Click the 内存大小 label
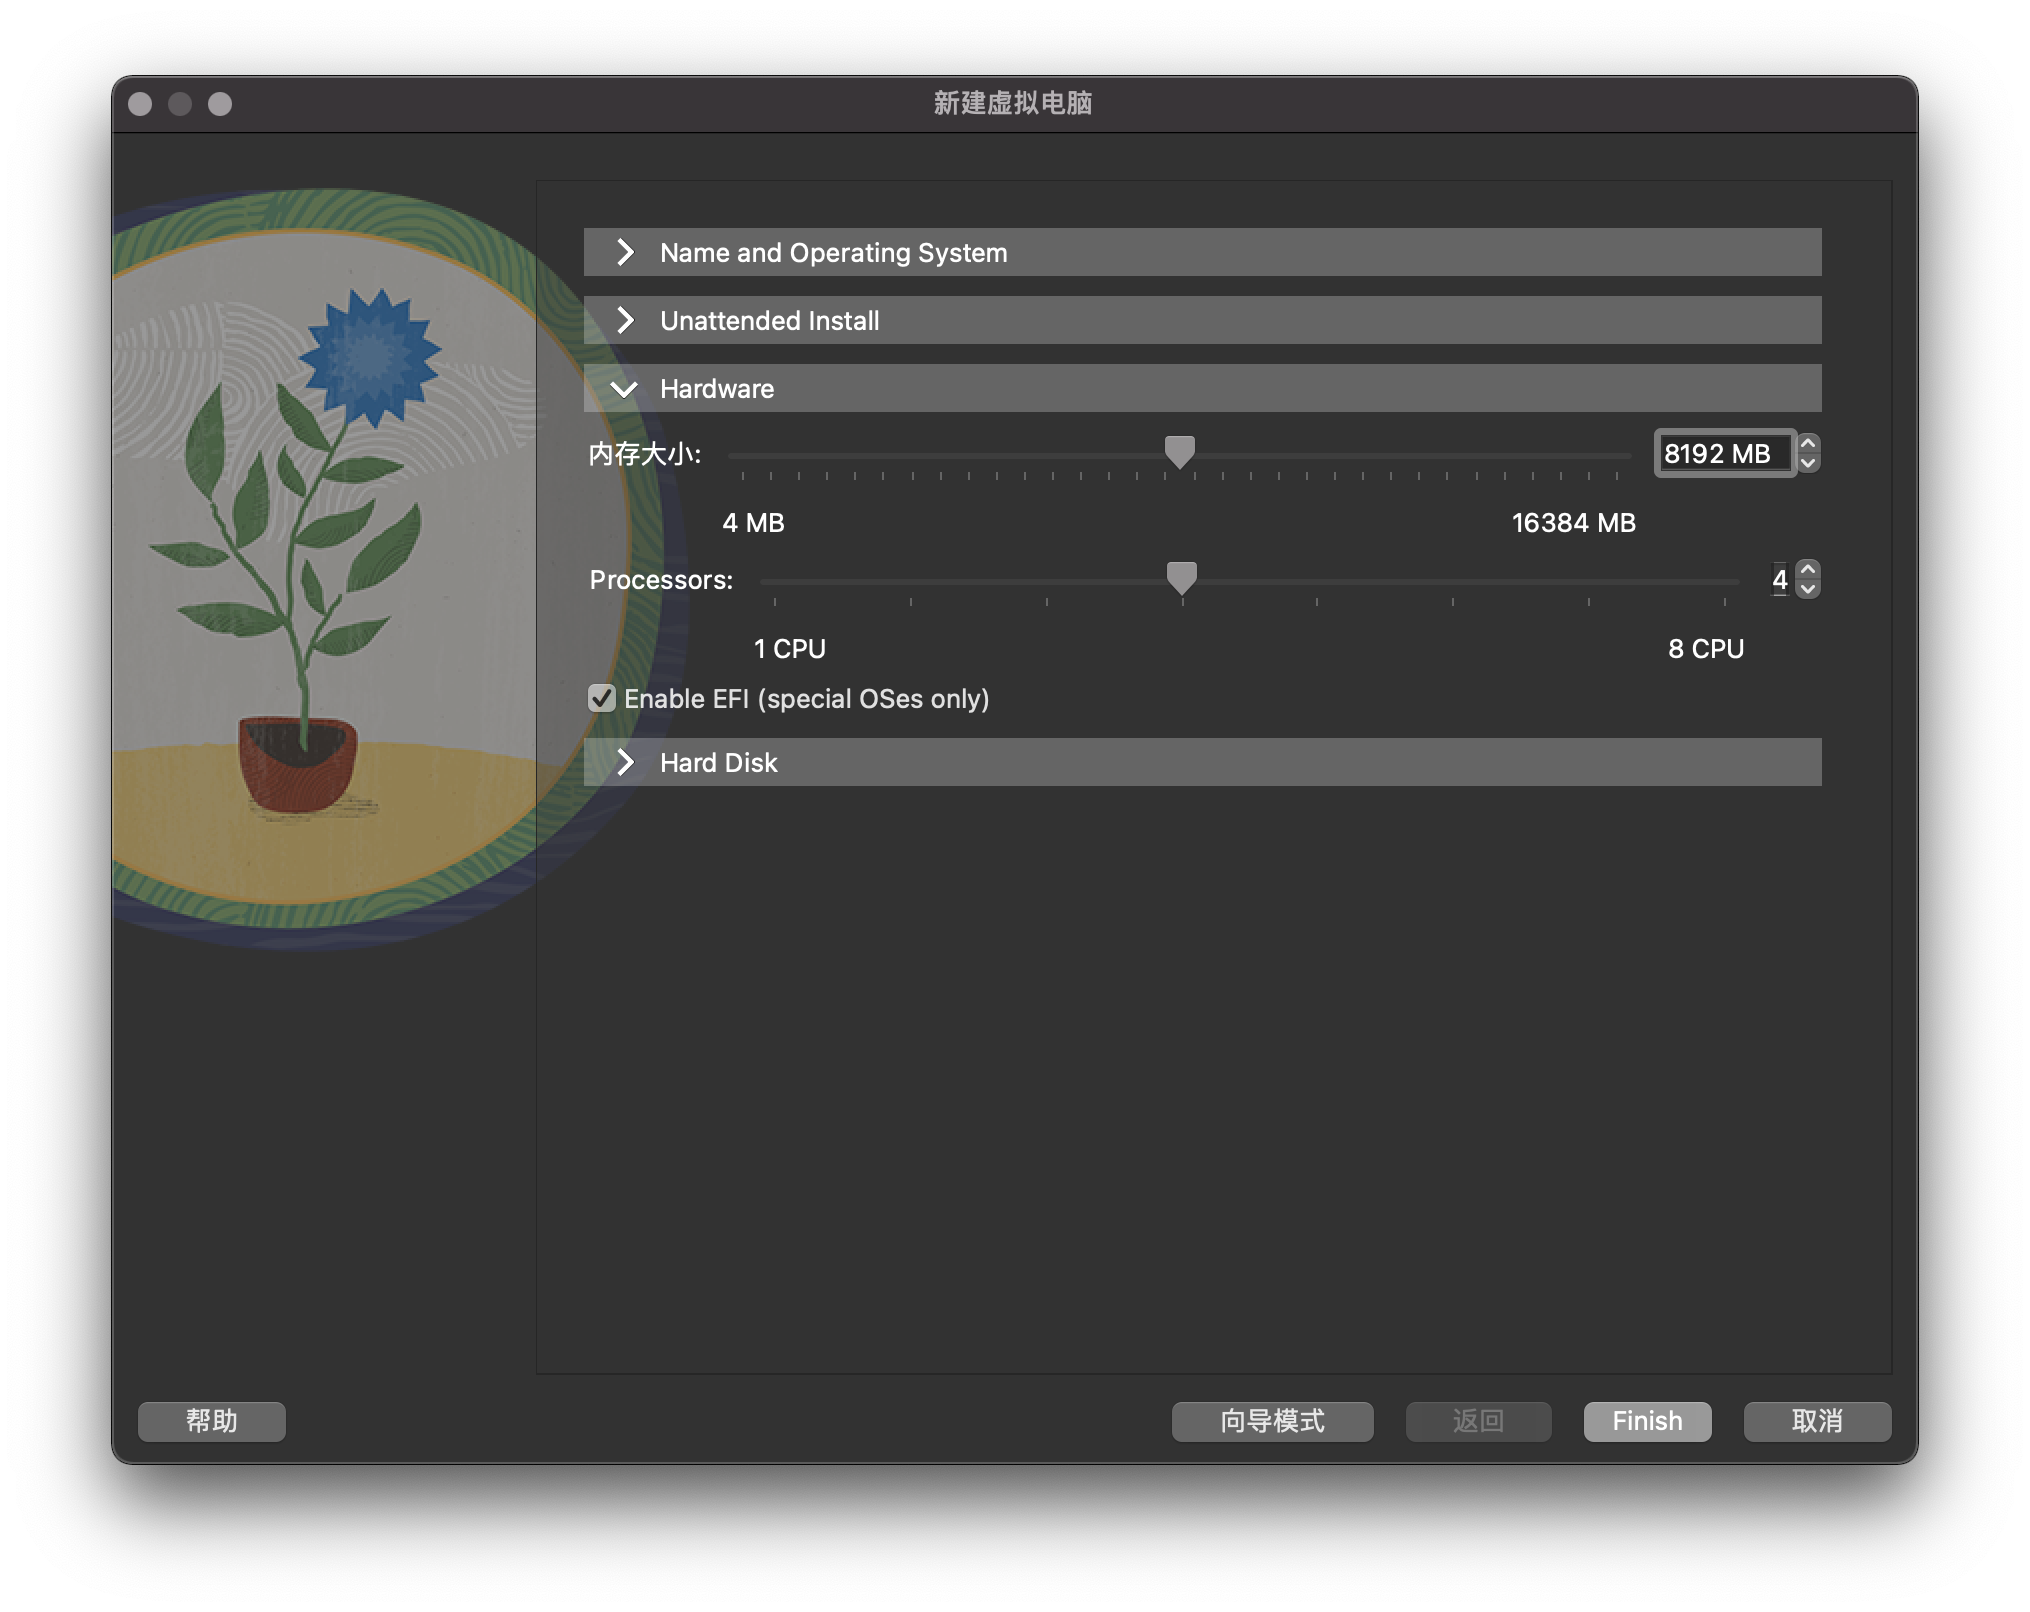Screen dimensions: 2030x1612 click(x=644, y=453)
